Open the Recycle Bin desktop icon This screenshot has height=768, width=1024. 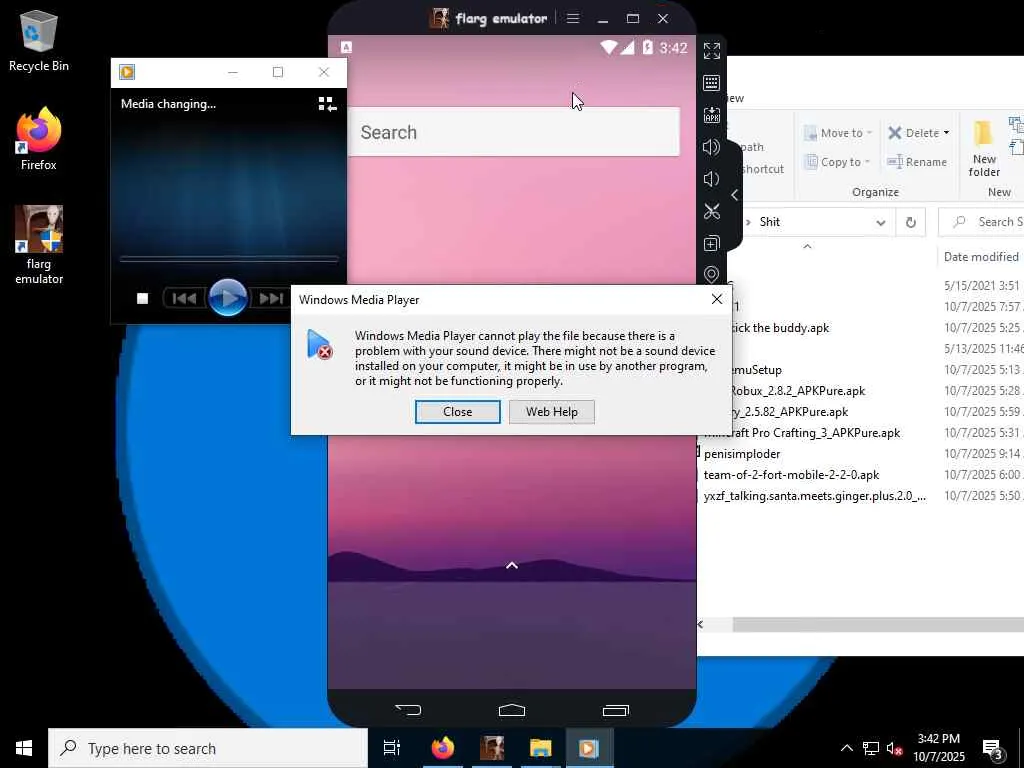39,40
